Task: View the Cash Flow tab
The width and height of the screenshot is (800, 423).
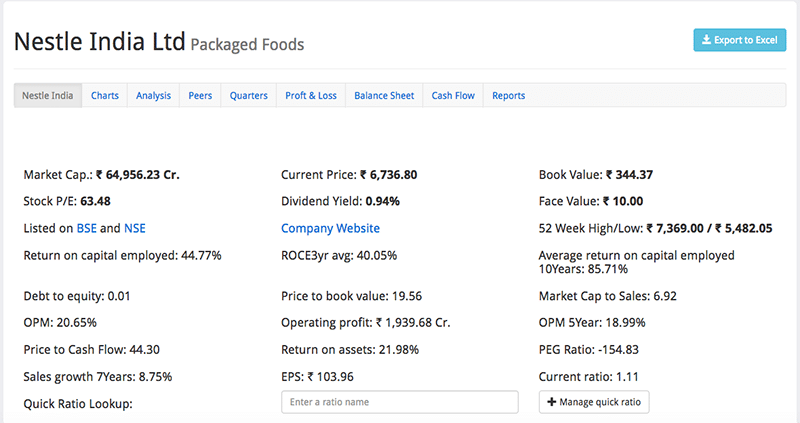Action: 453,95
